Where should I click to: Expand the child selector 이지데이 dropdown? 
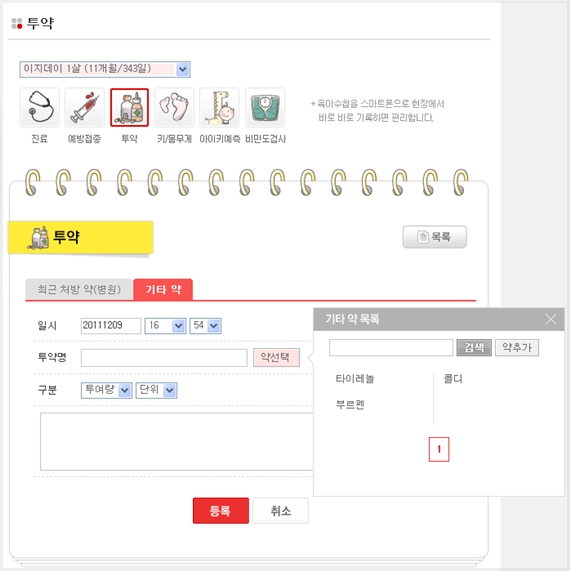coord(105,69)
